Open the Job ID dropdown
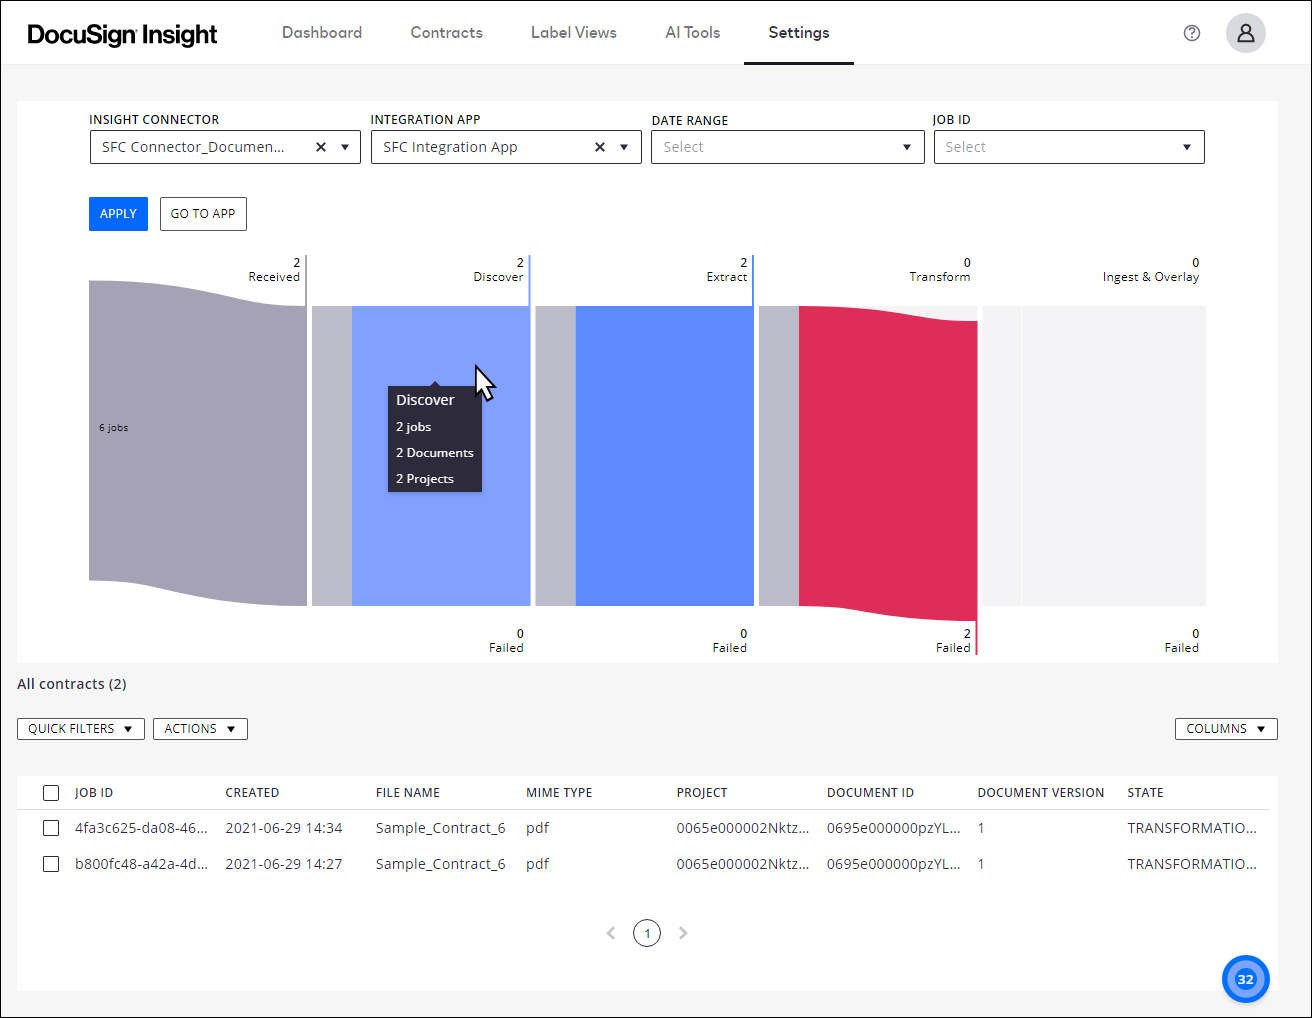Screen dimensions: 1312x1018 point(1069,147)
